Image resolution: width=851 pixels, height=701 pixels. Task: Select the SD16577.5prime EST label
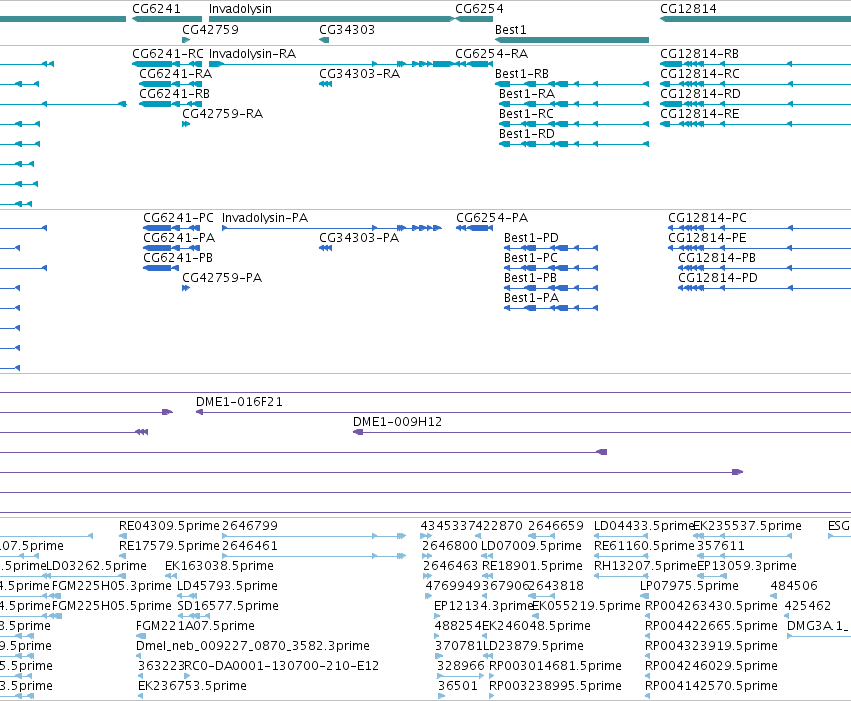point(228,607)
